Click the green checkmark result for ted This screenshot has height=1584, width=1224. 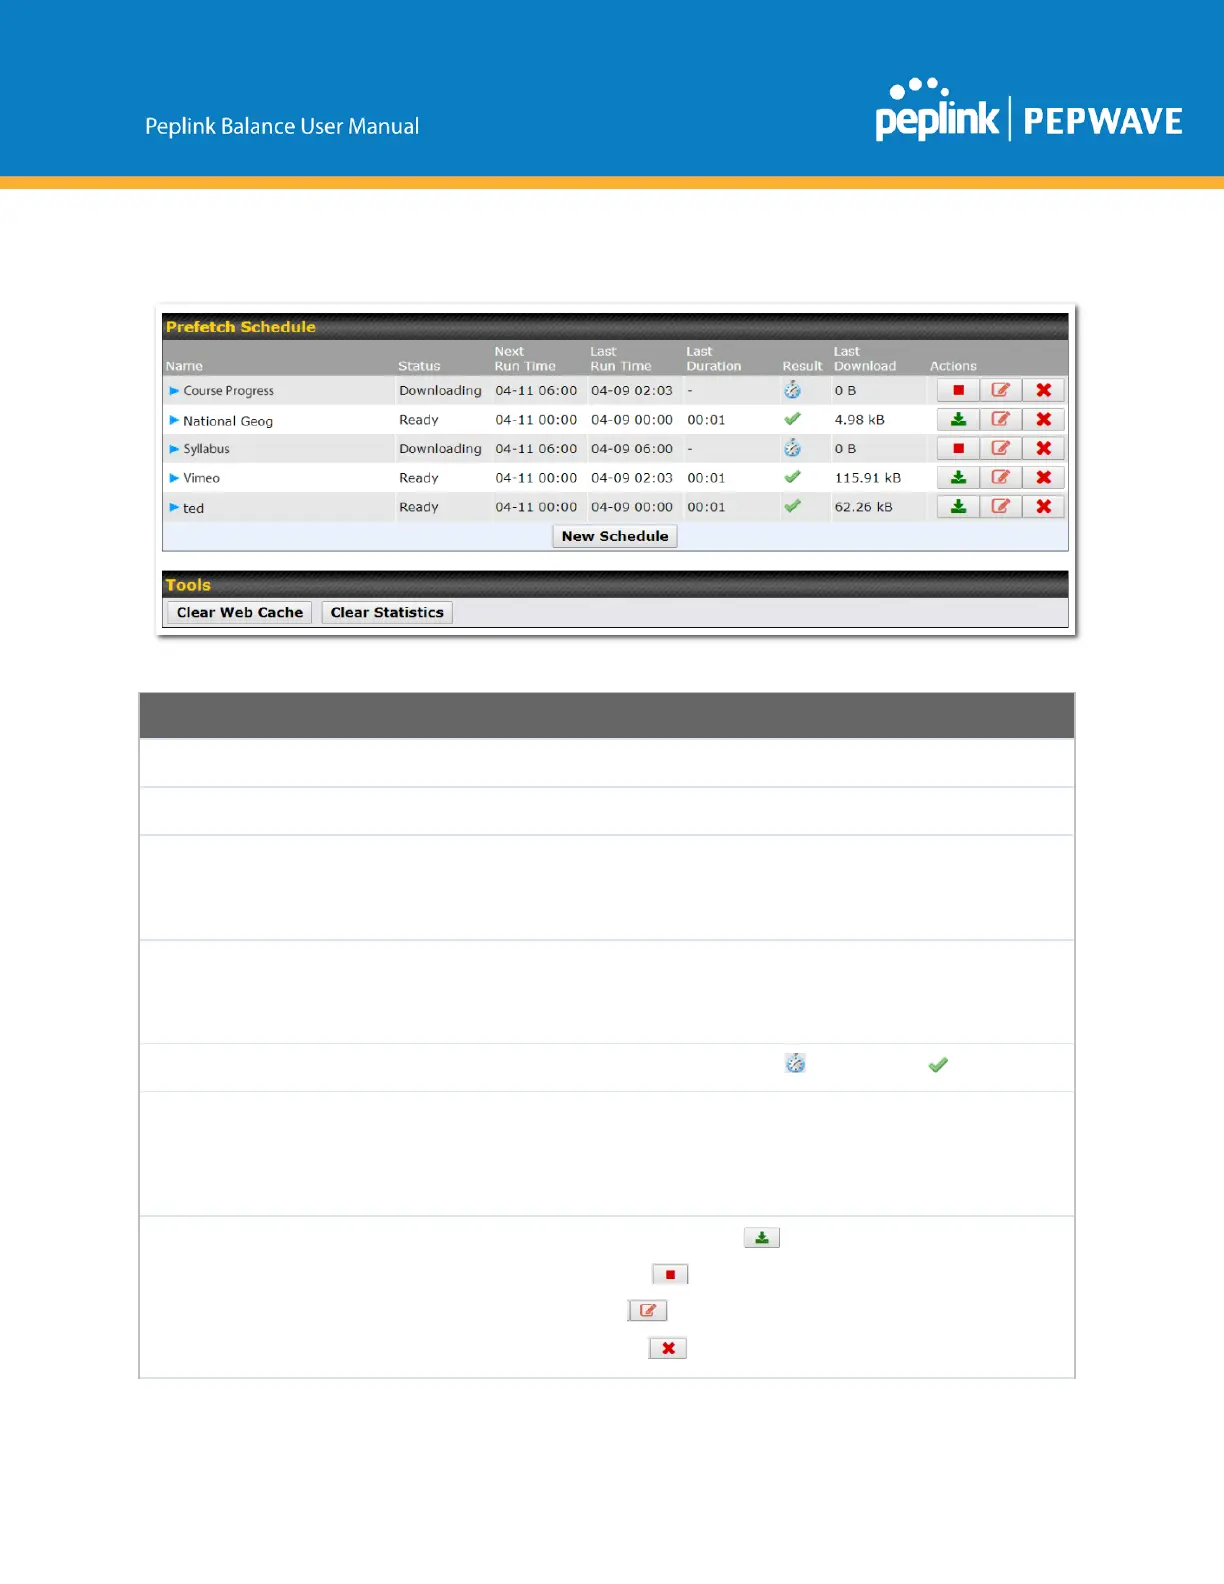coord(792,506)
